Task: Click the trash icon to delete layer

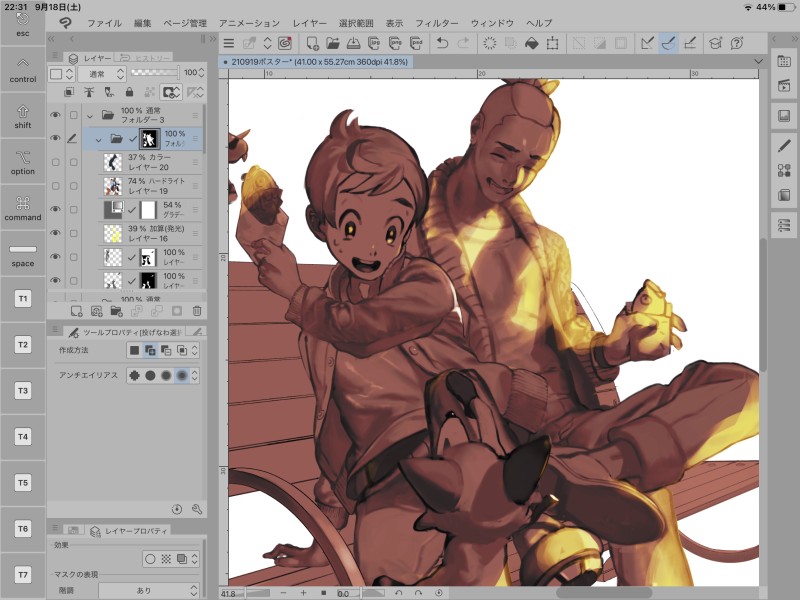Action: [x=197, y=311]
